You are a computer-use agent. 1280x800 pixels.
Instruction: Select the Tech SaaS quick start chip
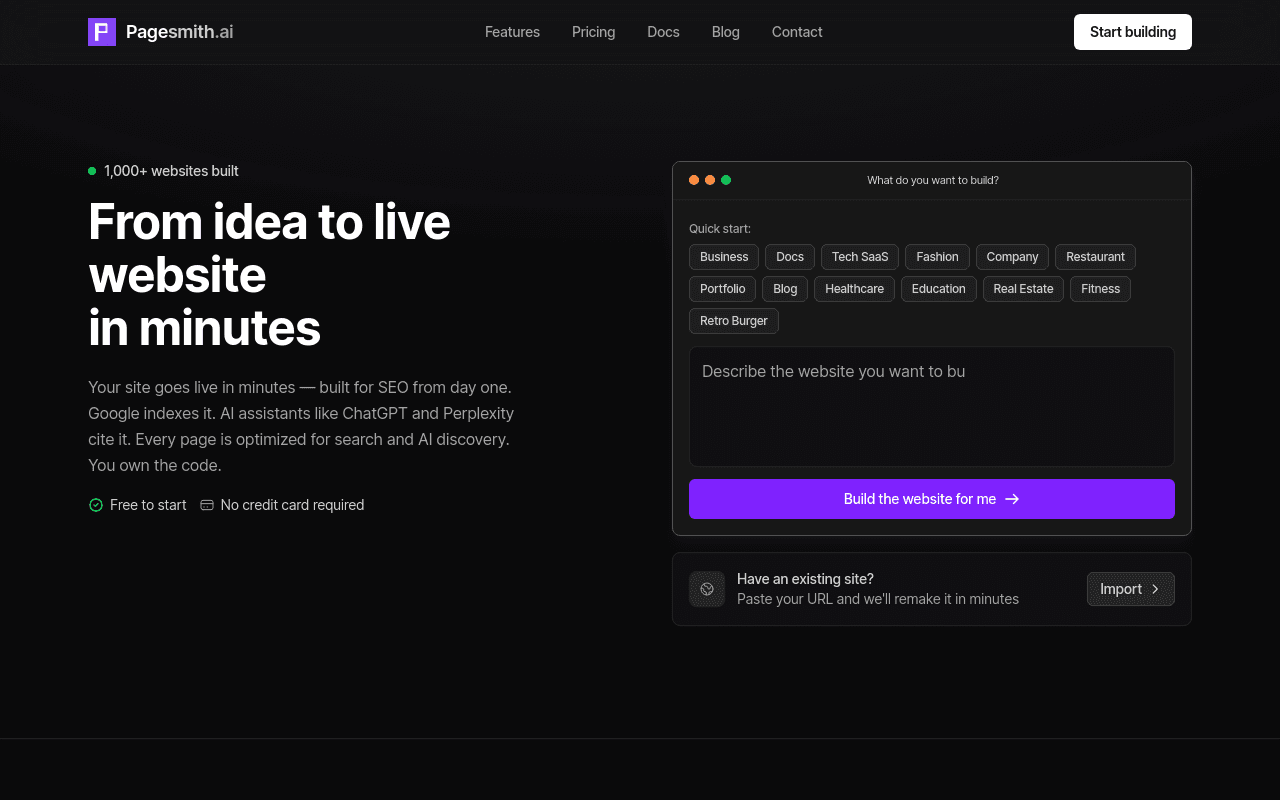pos(860,257)
